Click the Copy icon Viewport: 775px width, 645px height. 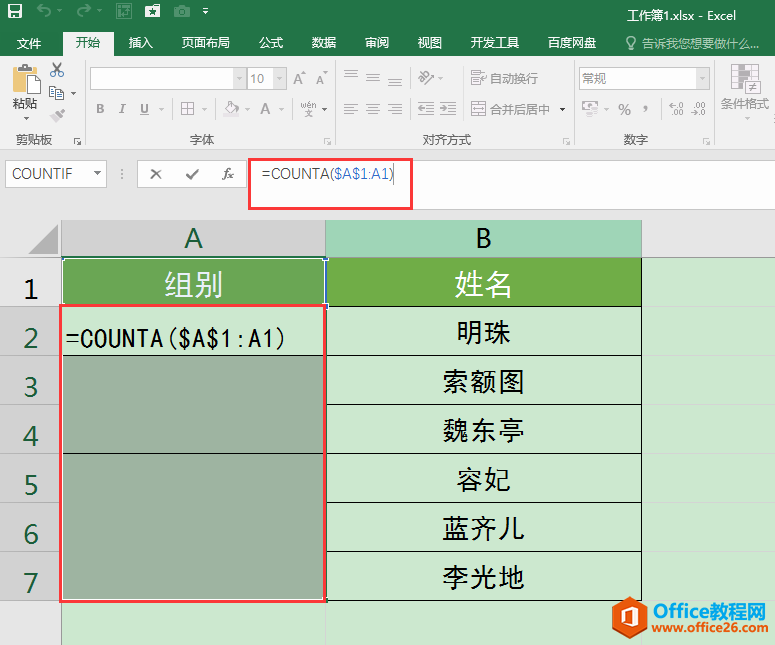click(56, 93)
